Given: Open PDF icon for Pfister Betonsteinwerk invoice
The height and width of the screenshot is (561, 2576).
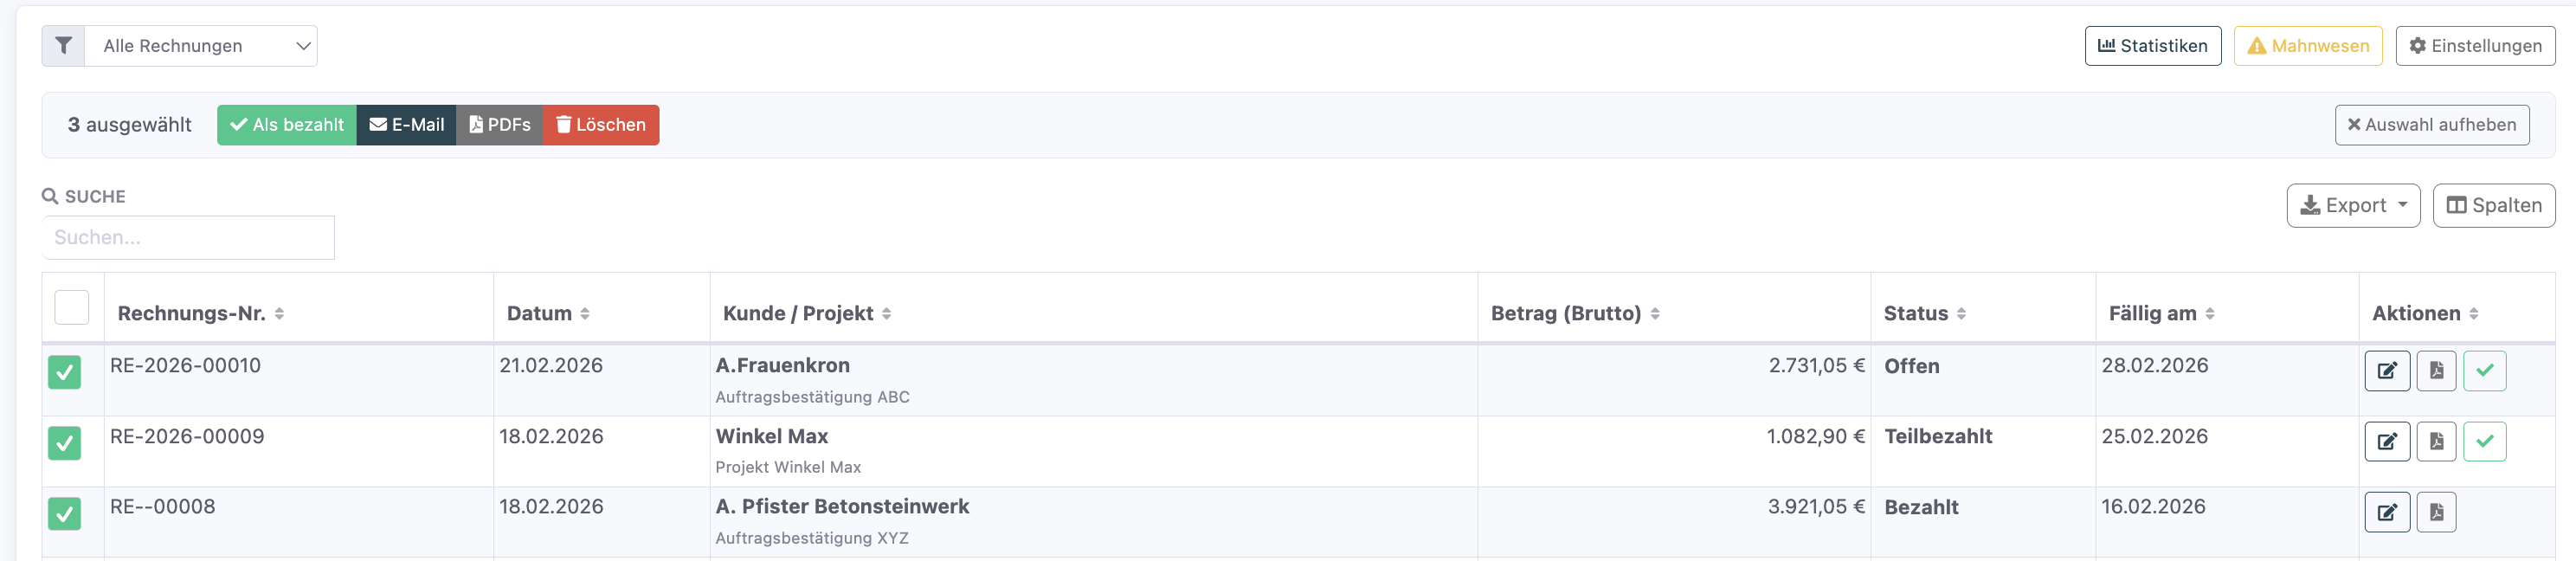Looking at the screenshot, I should point(2436,512).
